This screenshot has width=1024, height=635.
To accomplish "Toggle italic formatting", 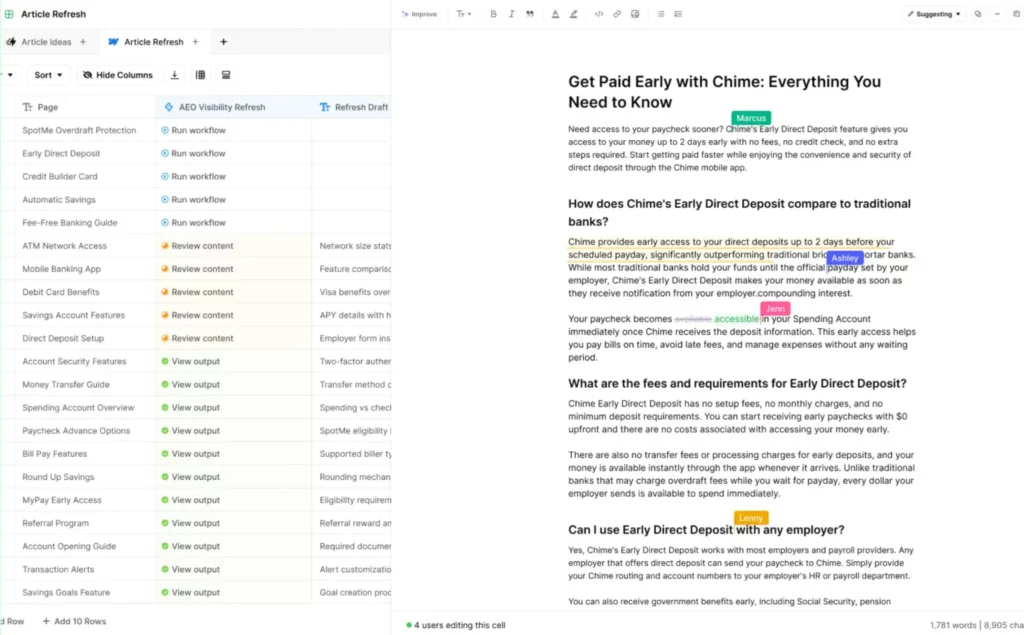I will (x=511, y=14).
